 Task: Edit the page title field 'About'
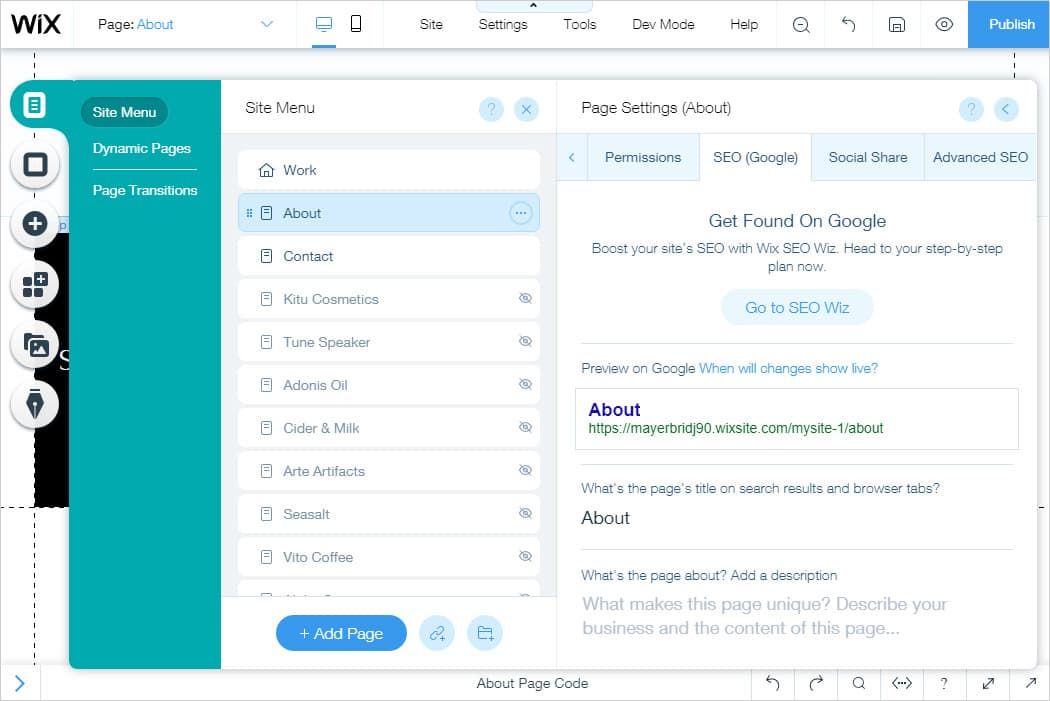[797, 518]
